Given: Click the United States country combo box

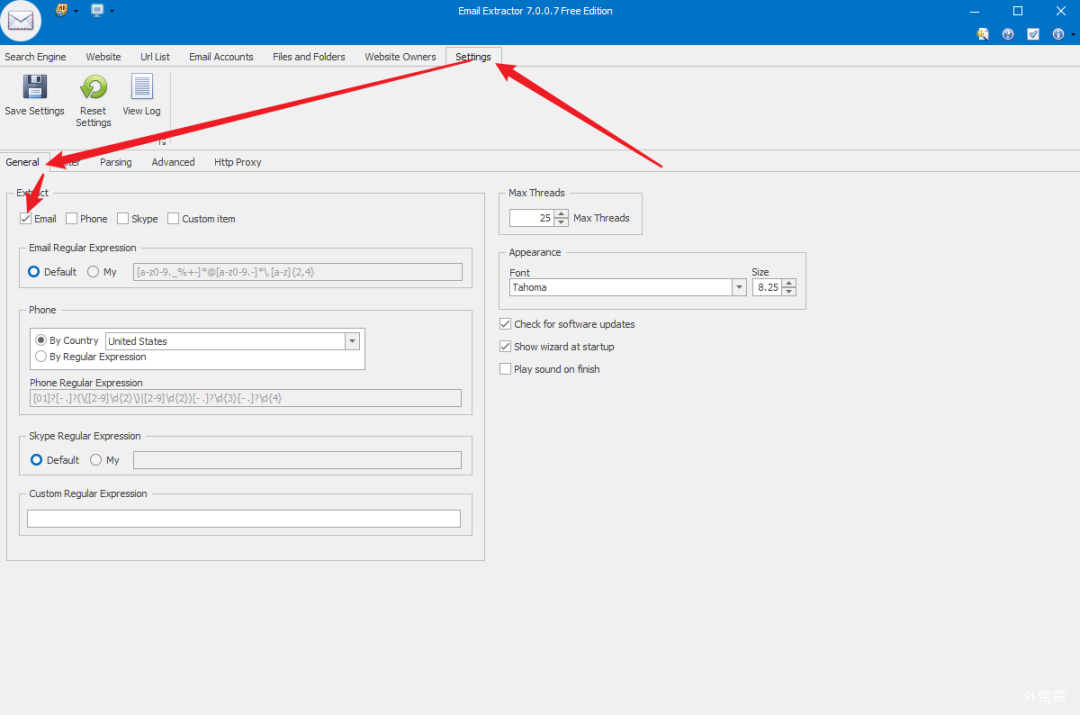Looking at the screenshot, I should click(232, 341).
